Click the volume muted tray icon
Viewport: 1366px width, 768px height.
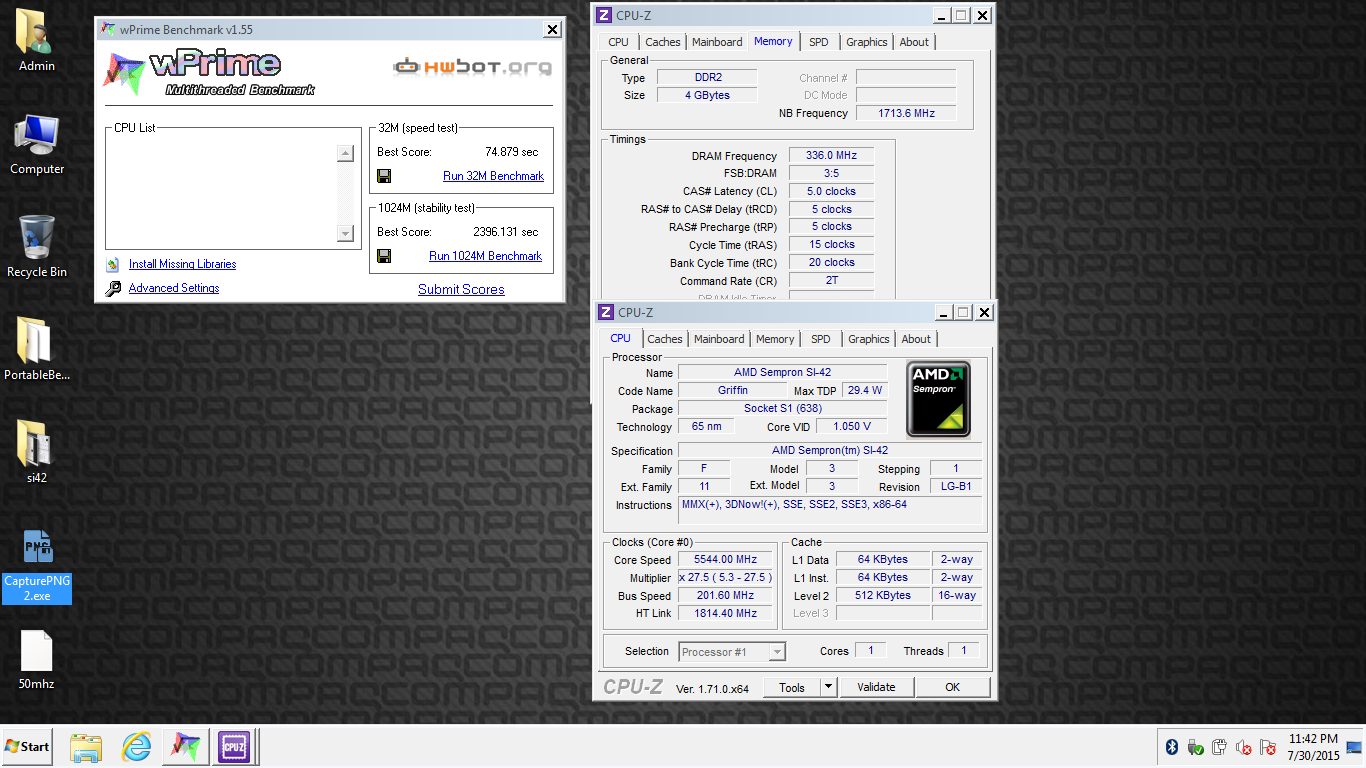pyautogui.click(x=1244, y=747)
